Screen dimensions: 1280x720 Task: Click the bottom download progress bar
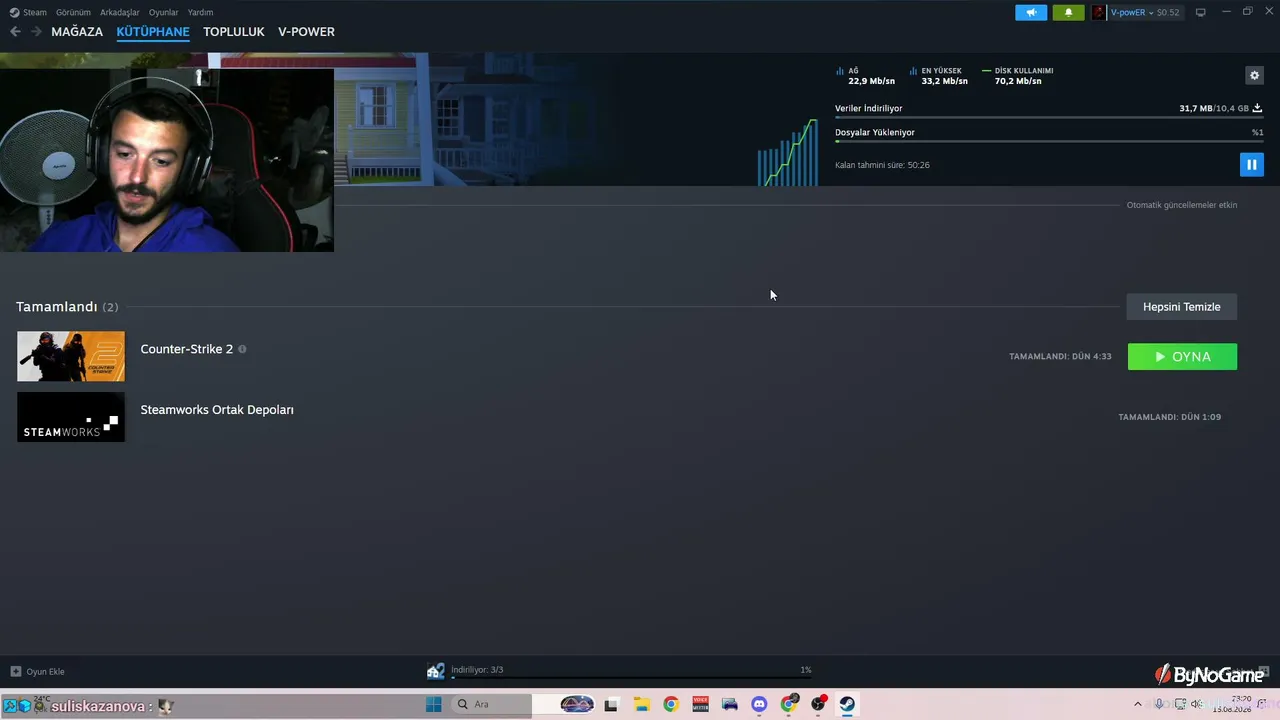click(631, 678)
